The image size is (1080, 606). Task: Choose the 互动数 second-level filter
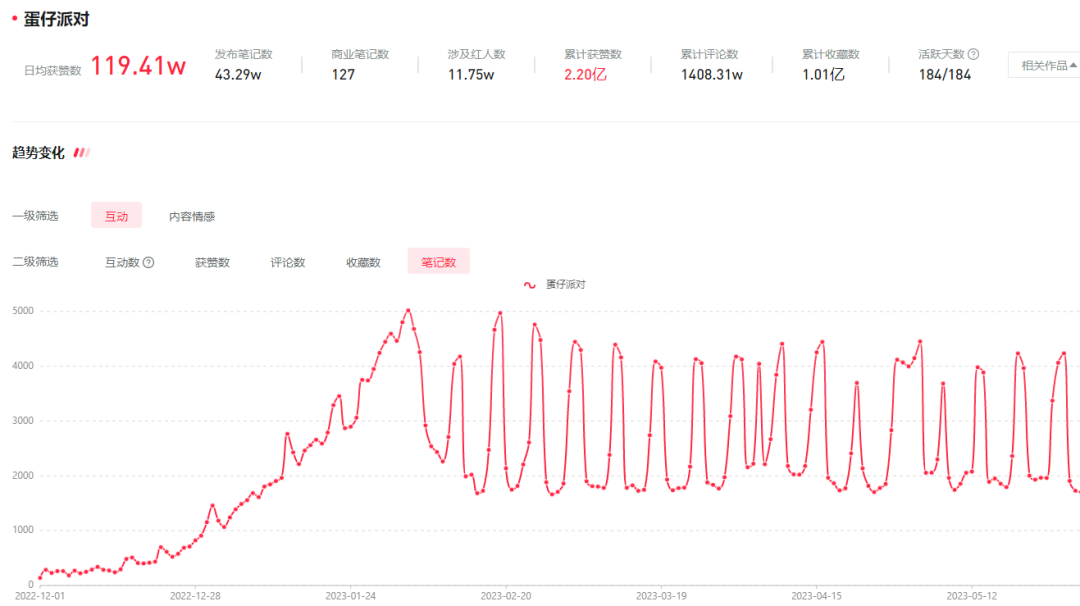122,262
